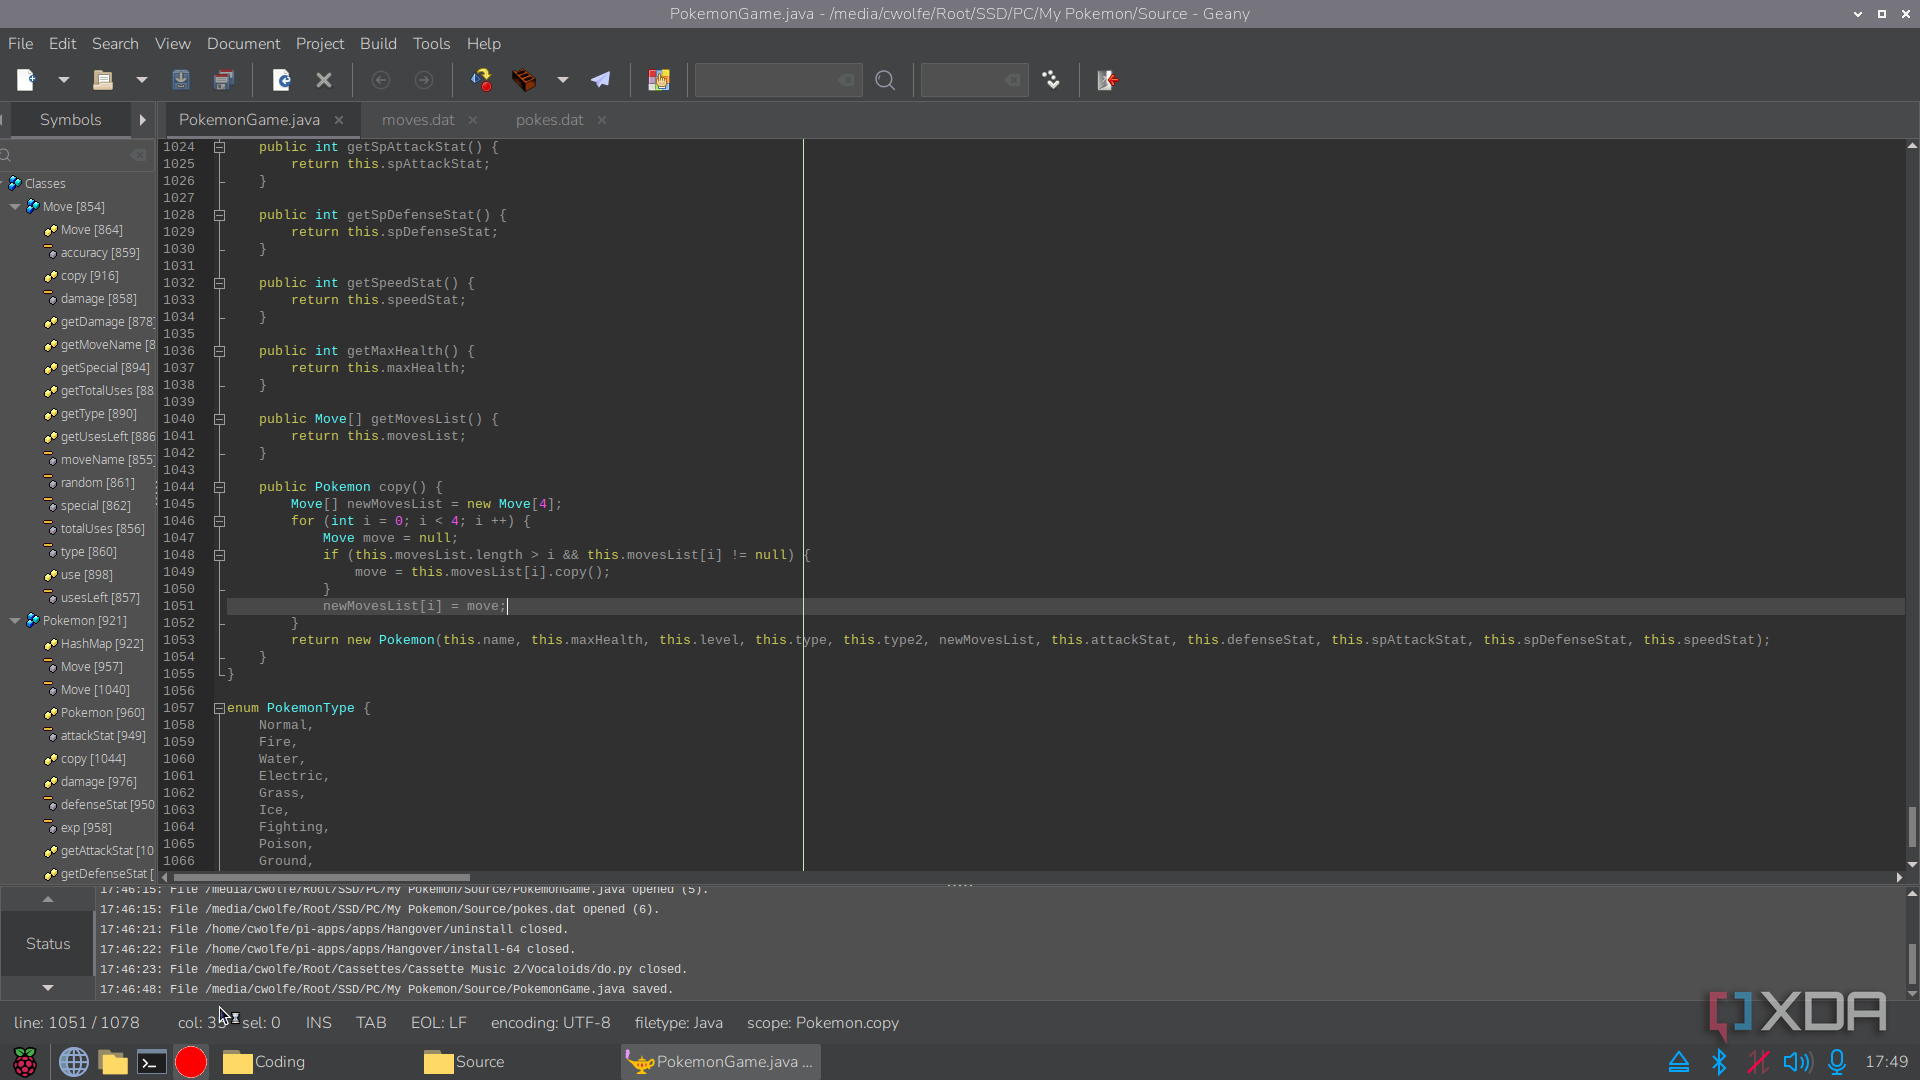Image resolution: width=1920 pixels, height=1080 pixels.
Task: Switch to the Coding folder window
Action: click(264, 1062)
